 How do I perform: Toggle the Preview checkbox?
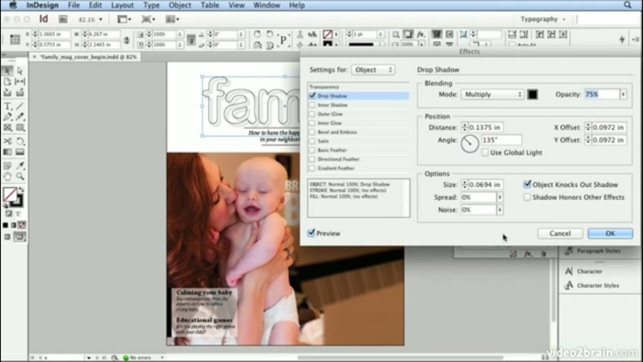(x=311, y=233)
